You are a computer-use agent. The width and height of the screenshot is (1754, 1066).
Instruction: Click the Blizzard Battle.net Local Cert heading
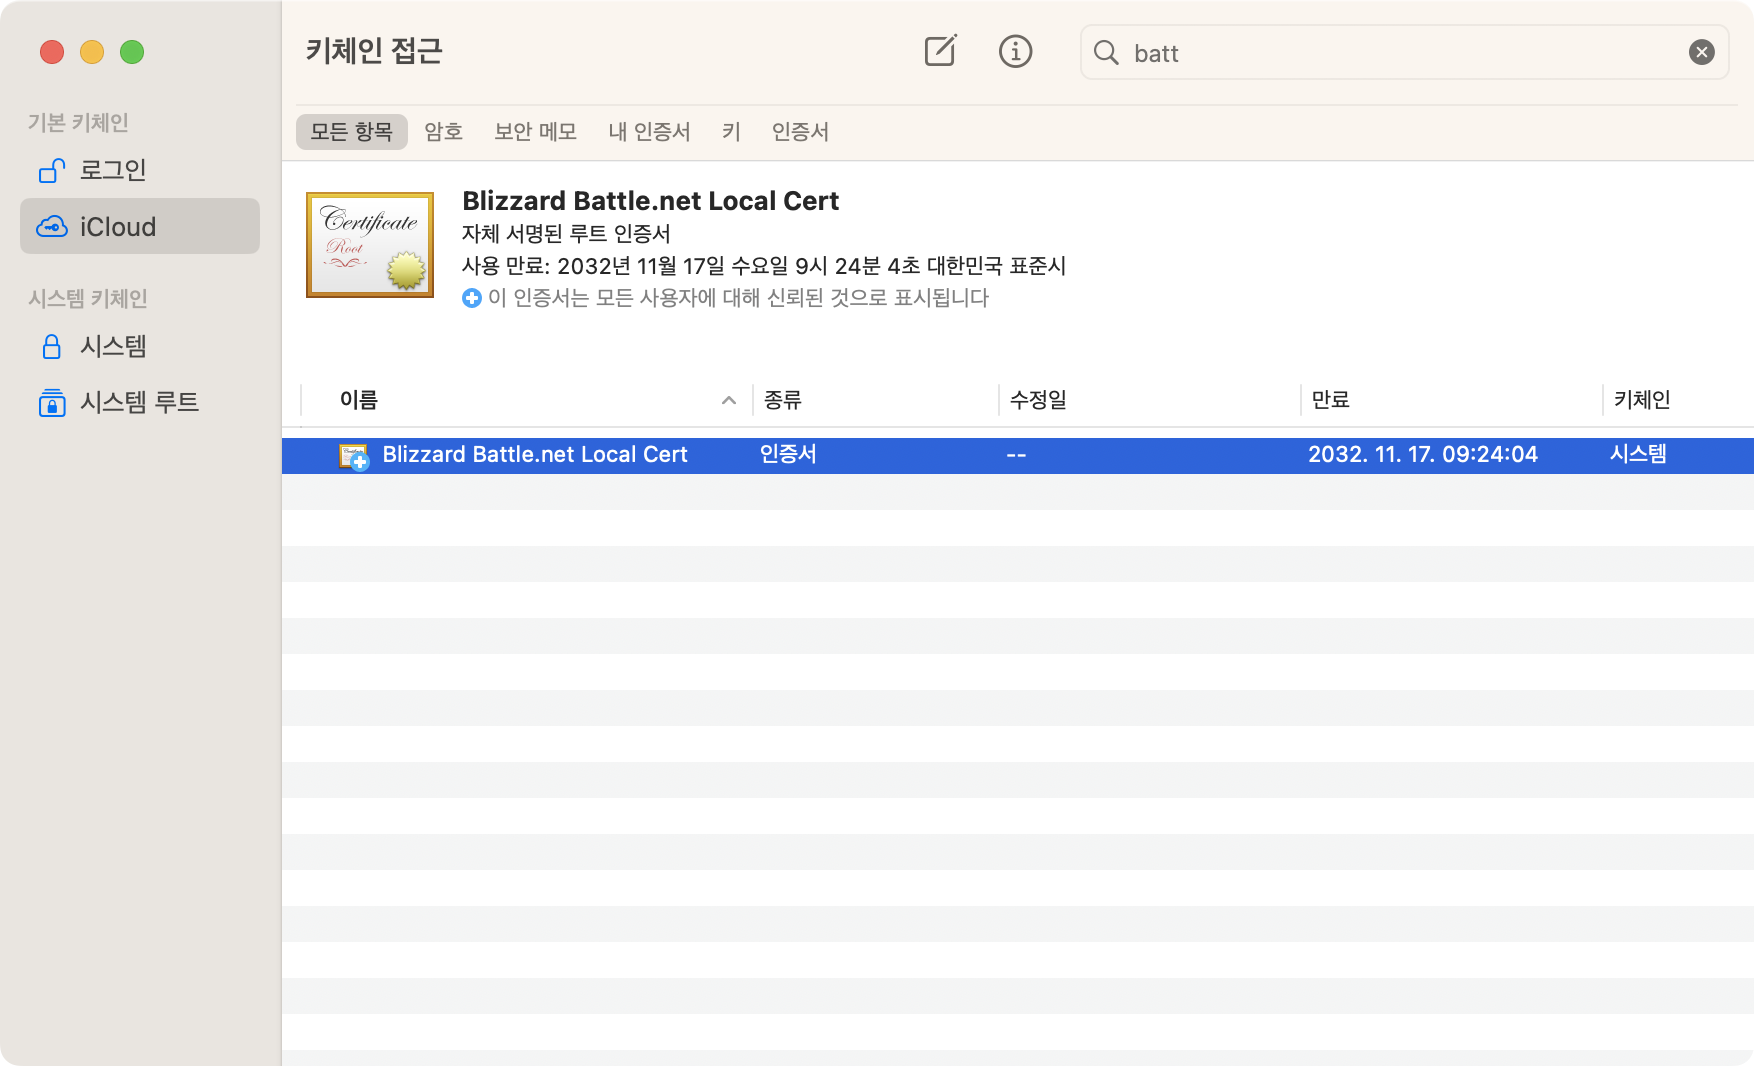650,201
